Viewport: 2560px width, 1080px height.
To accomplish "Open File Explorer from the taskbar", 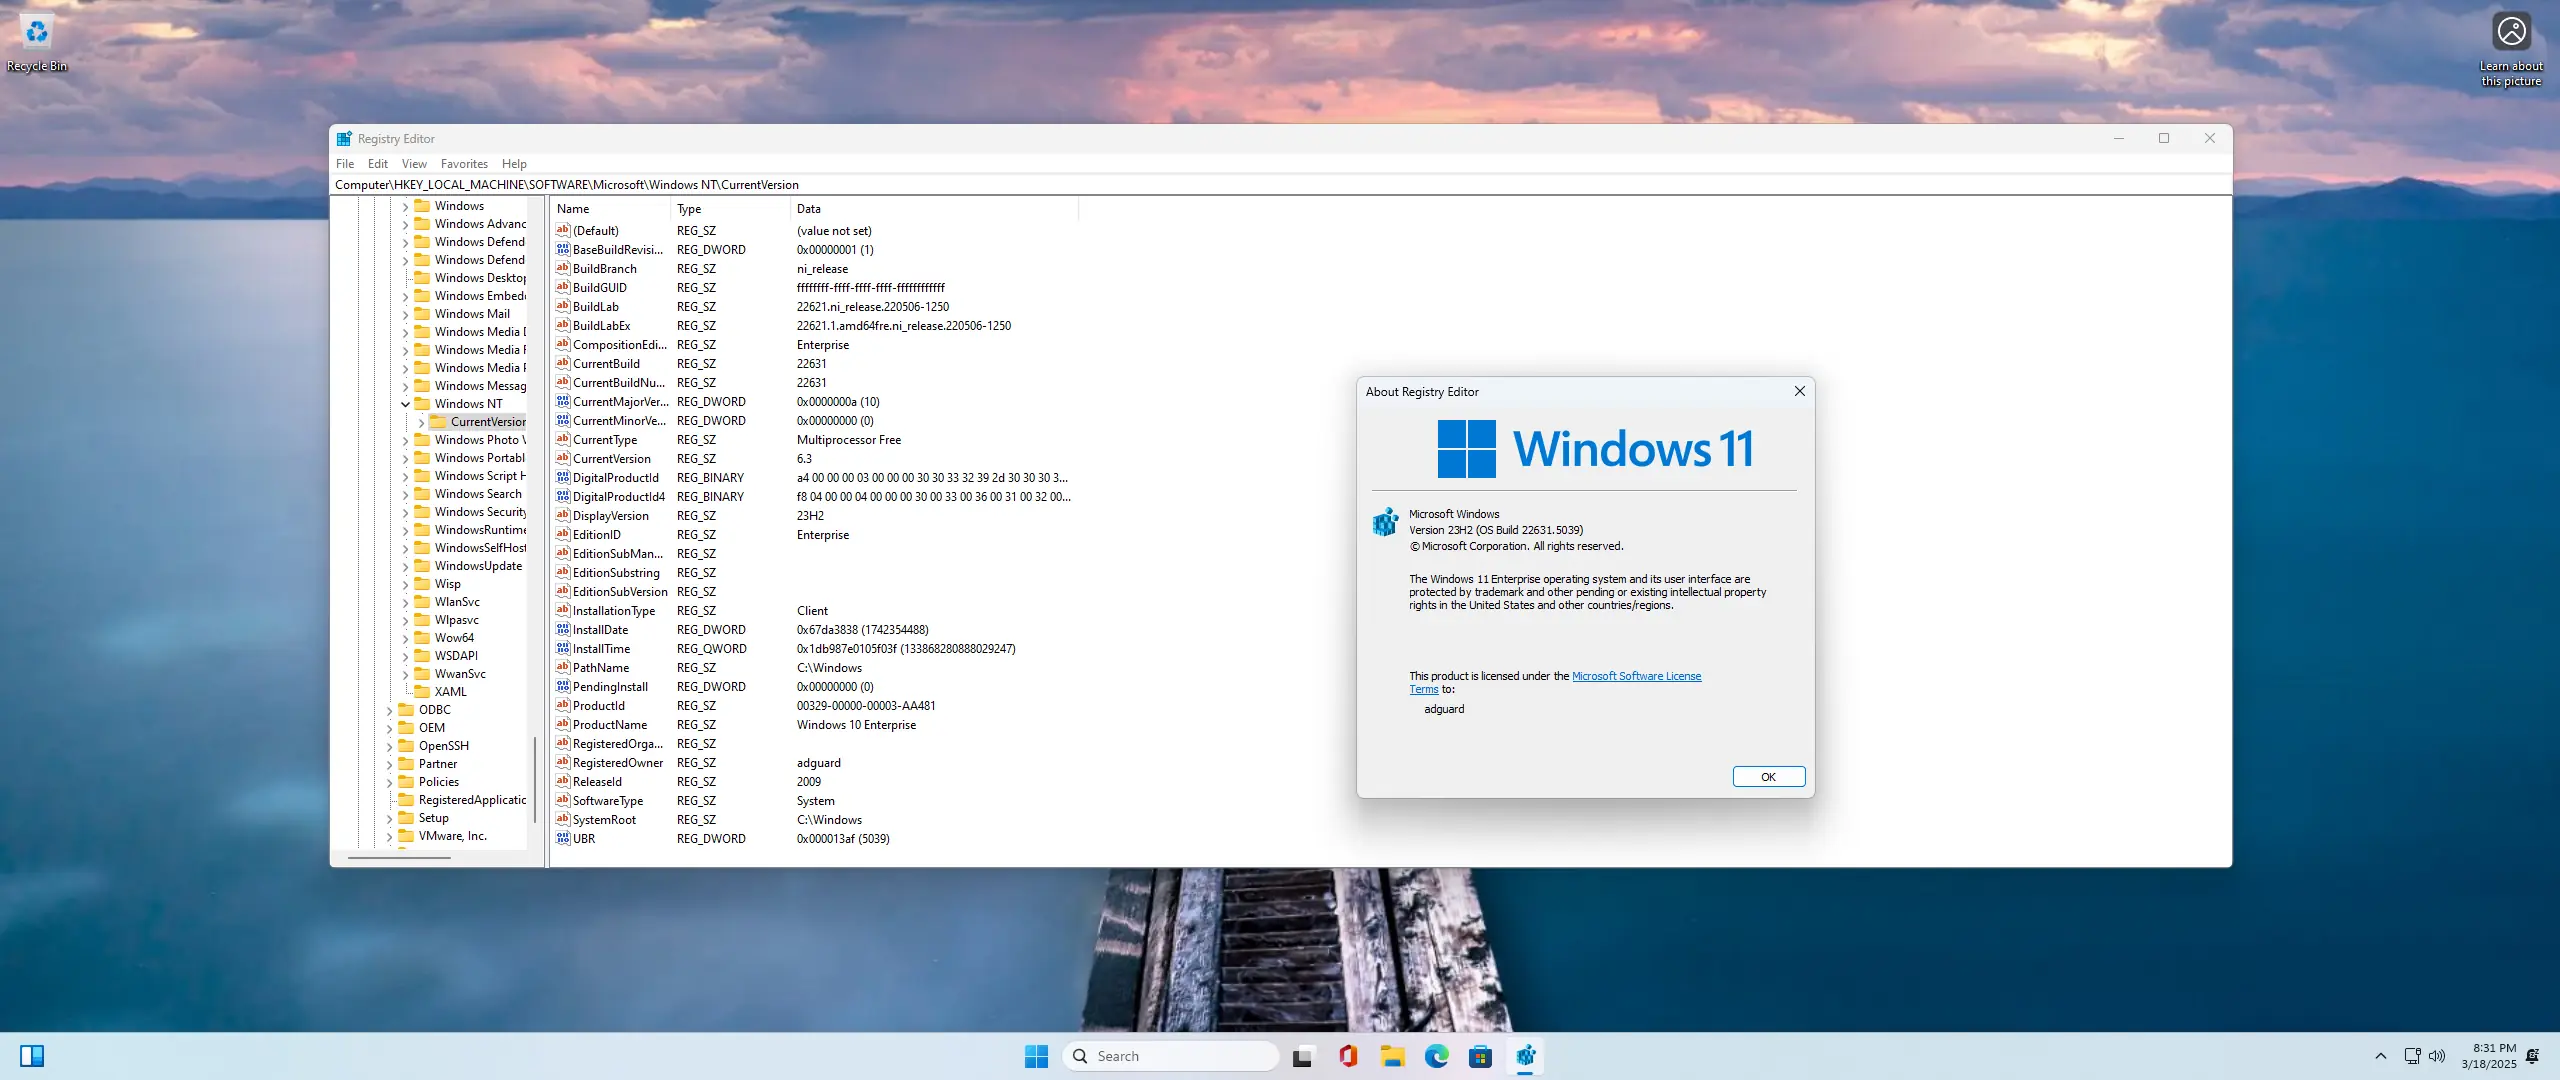I will pyautogui.click(x=1392, y=1056).
